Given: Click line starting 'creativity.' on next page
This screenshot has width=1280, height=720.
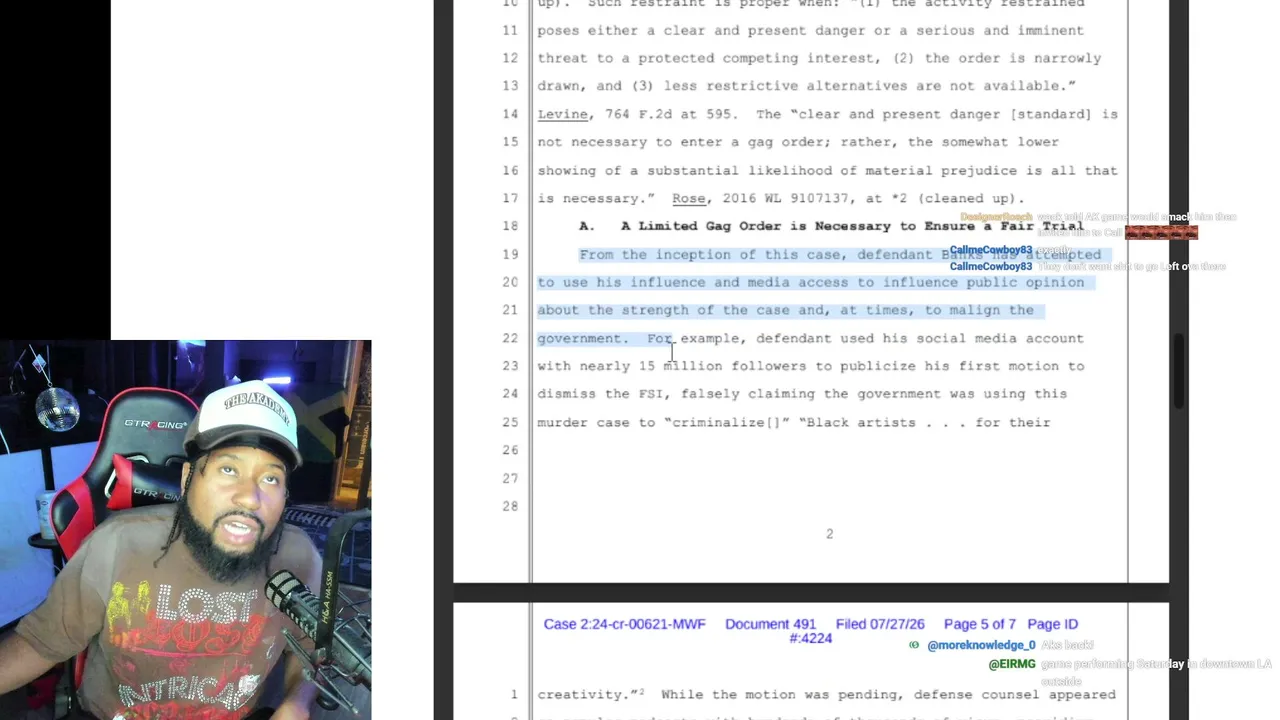Looking at the screenshot, I should pos(827,694).
